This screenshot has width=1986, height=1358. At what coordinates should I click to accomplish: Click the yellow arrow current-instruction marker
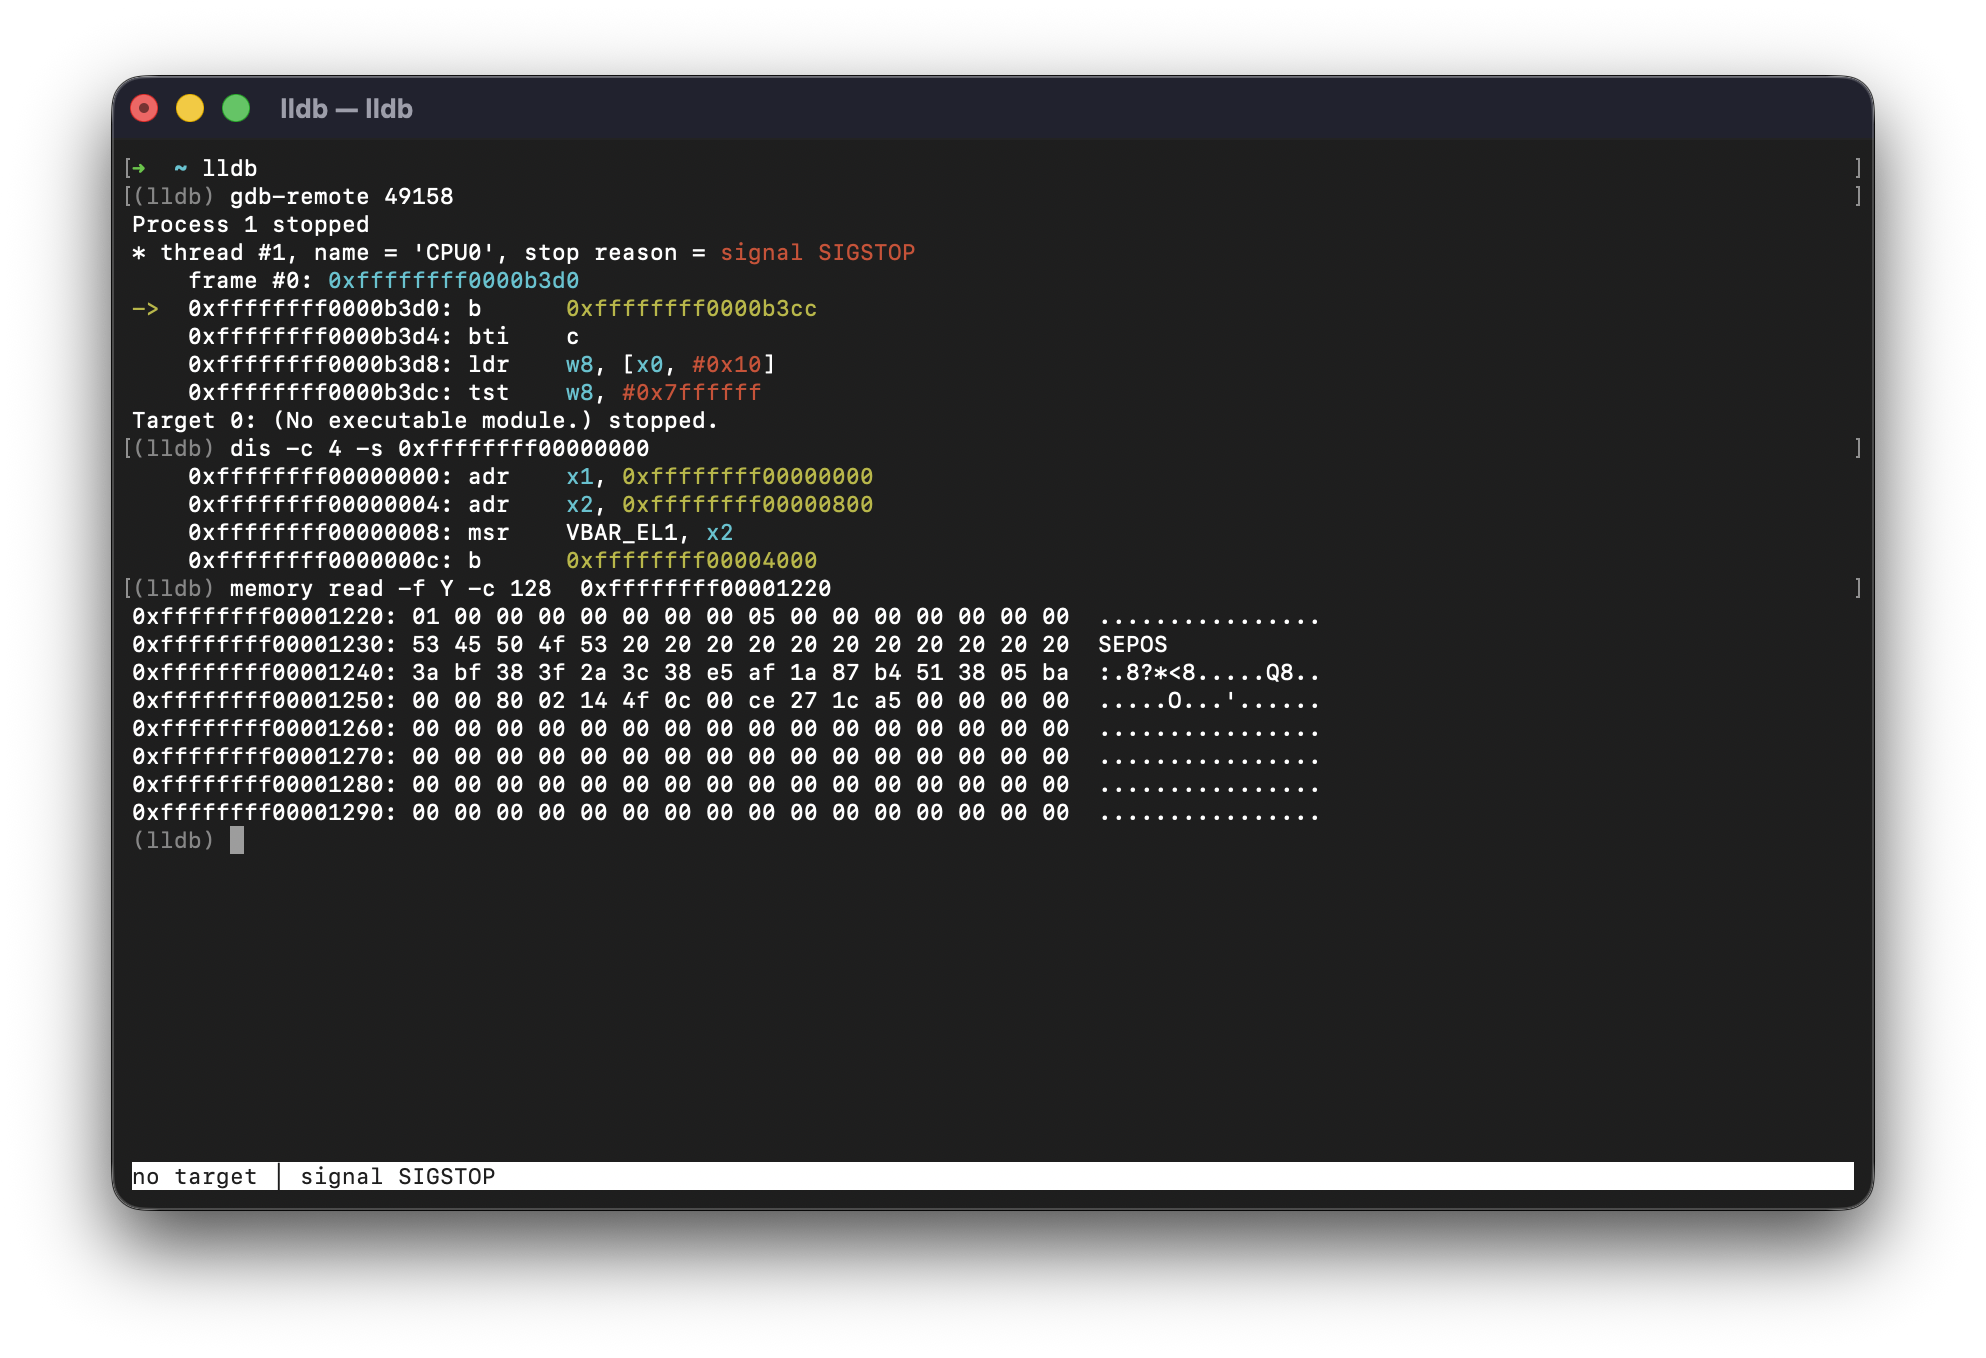click(x=145, y=309)
